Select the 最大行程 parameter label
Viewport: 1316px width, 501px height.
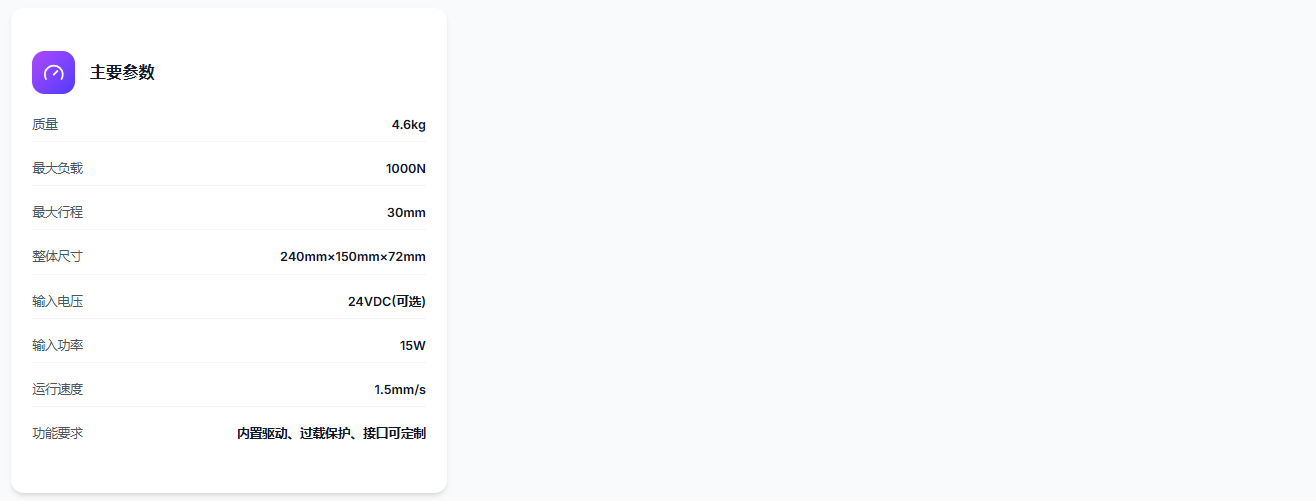click(57, 213)
